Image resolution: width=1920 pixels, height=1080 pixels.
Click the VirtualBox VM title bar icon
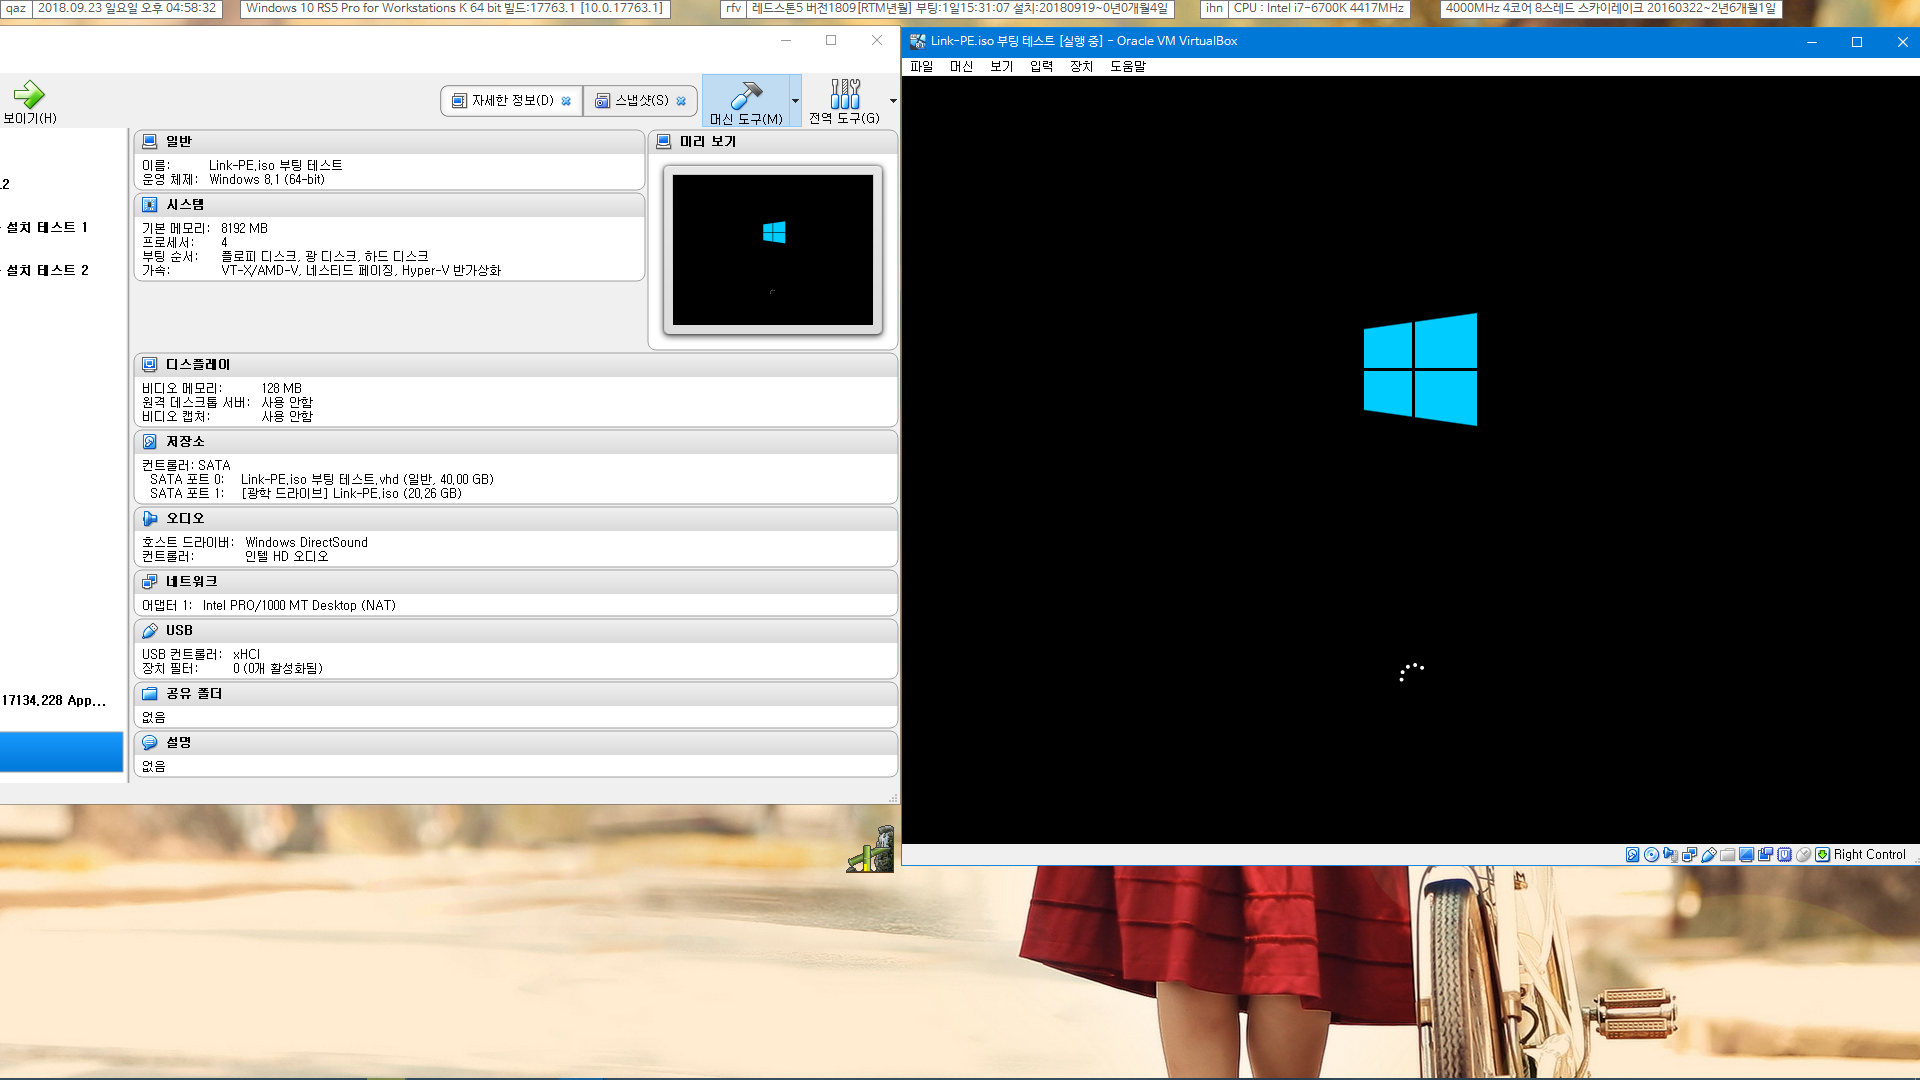[x=917, y=41]
